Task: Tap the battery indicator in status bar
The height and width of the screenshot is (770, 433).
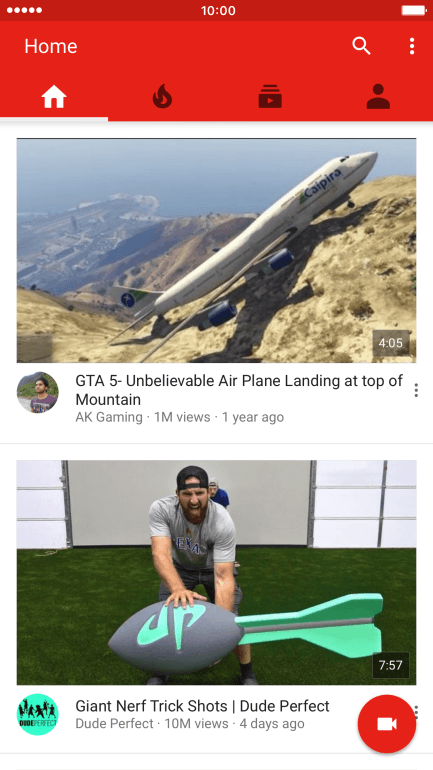Action: point(413,10)
